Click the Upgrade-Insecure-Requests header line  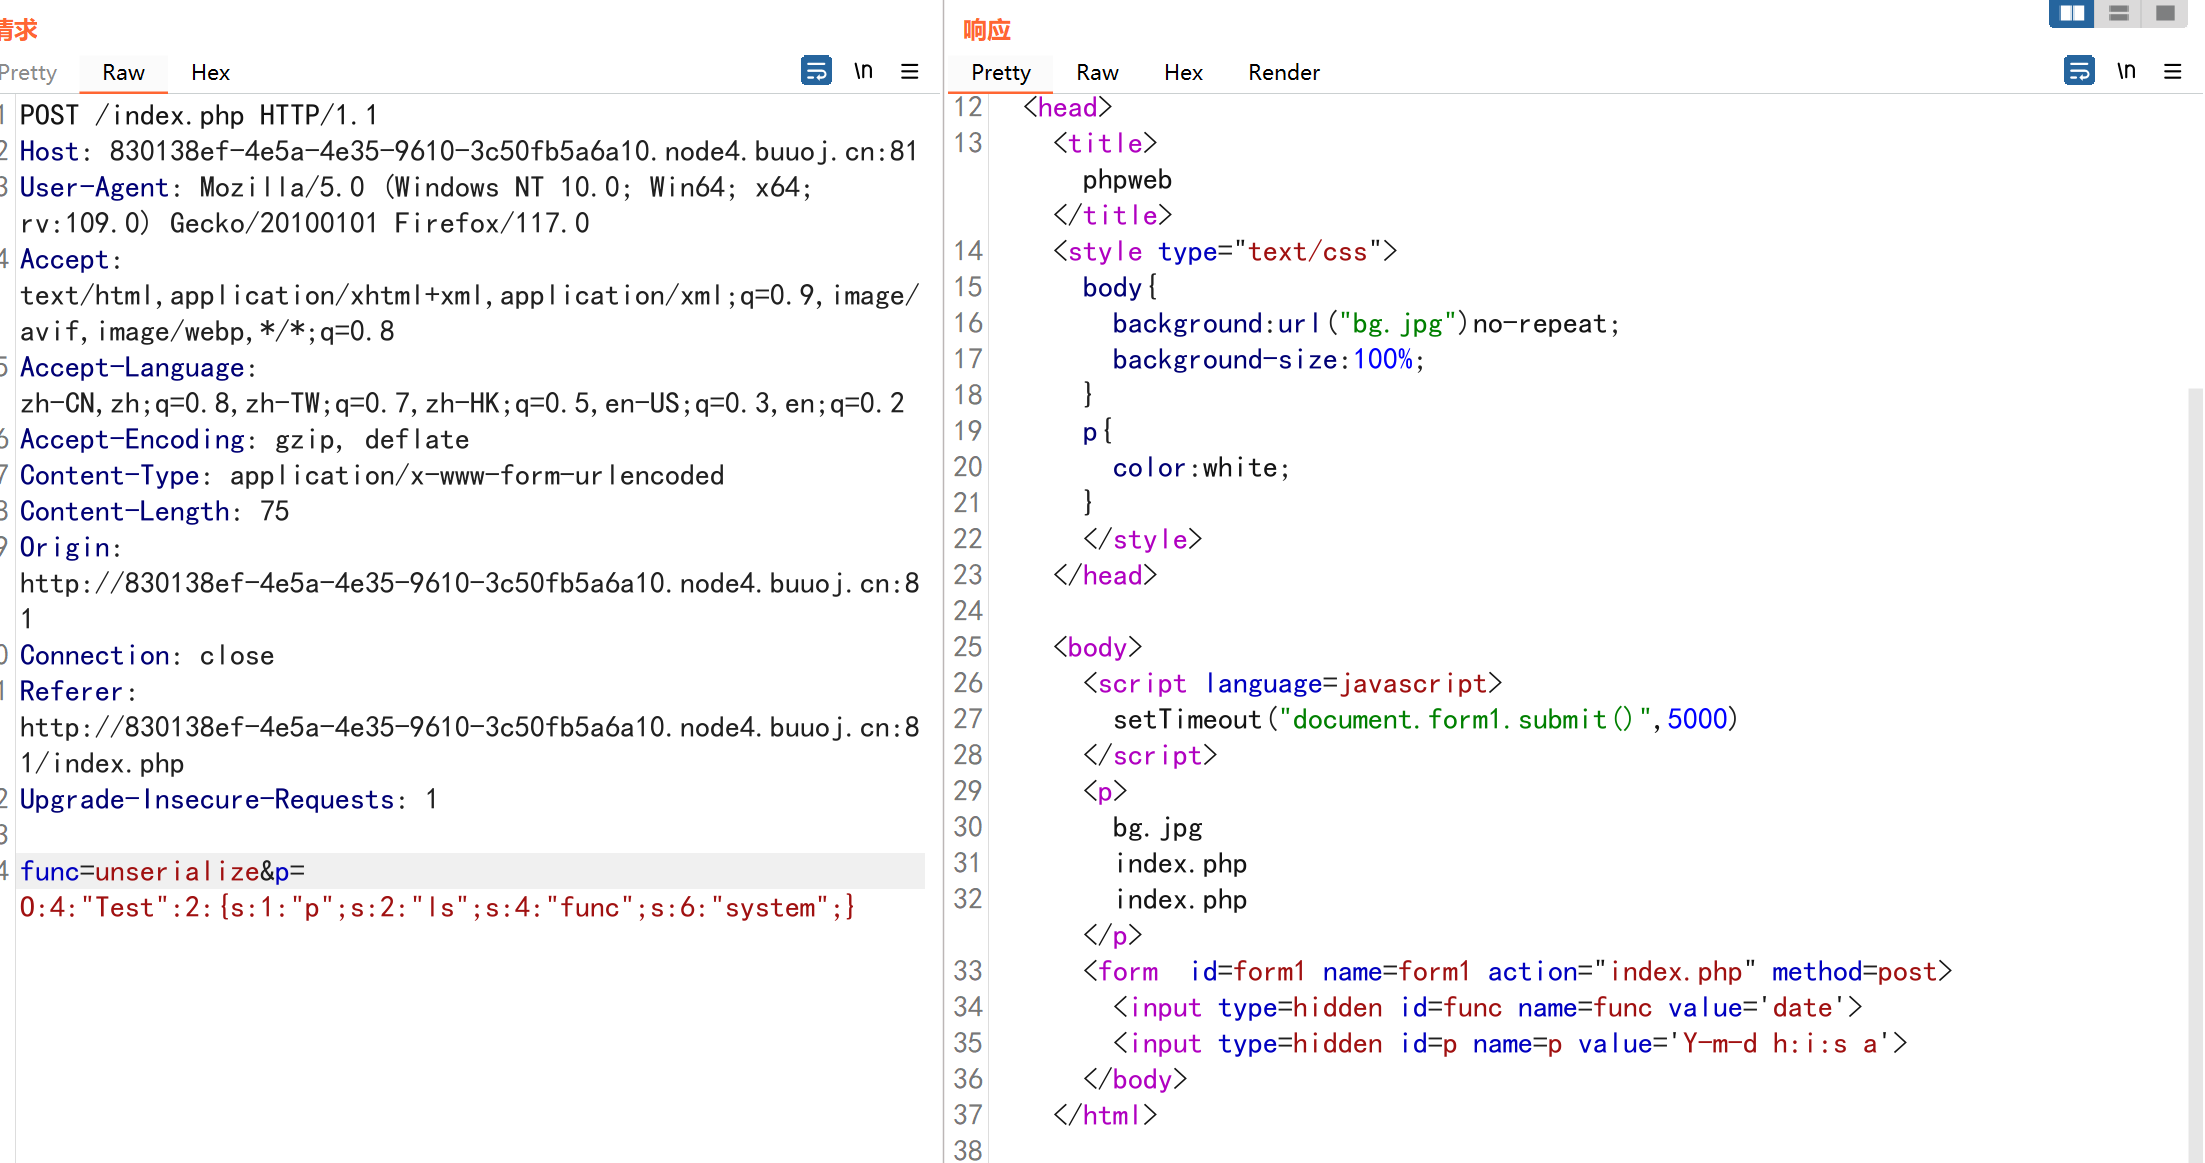pos(229,799)
